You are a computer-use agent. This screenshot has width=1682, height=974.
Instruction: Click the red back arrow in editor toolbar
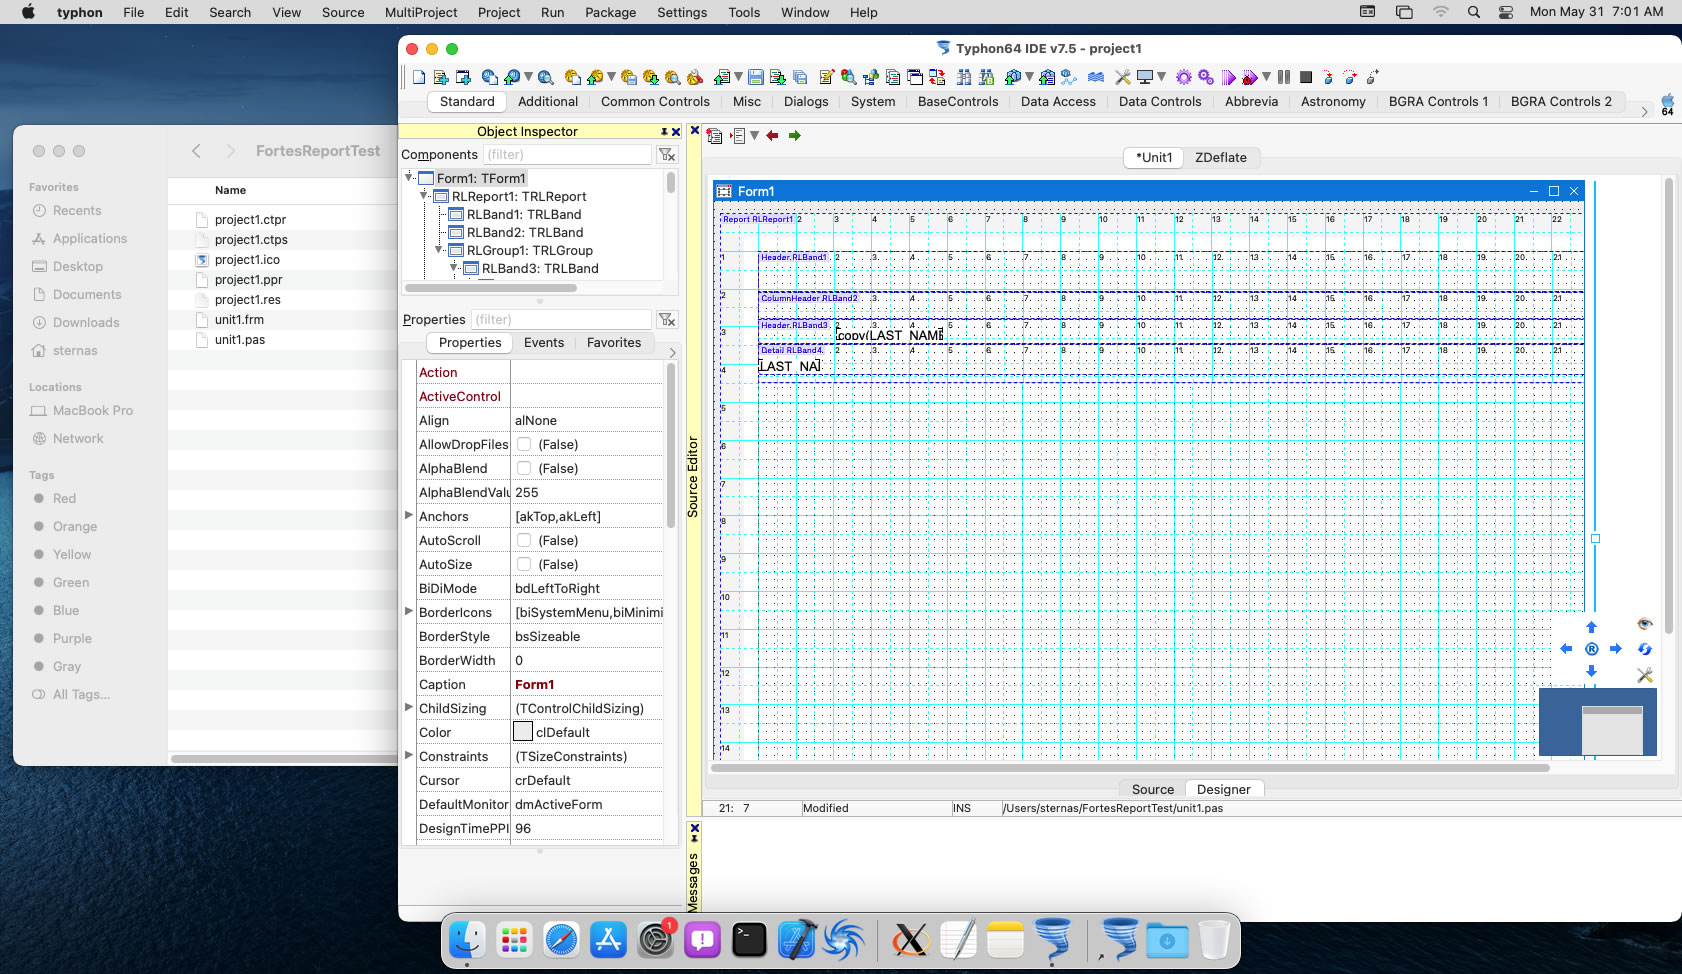tap(772, 136)
